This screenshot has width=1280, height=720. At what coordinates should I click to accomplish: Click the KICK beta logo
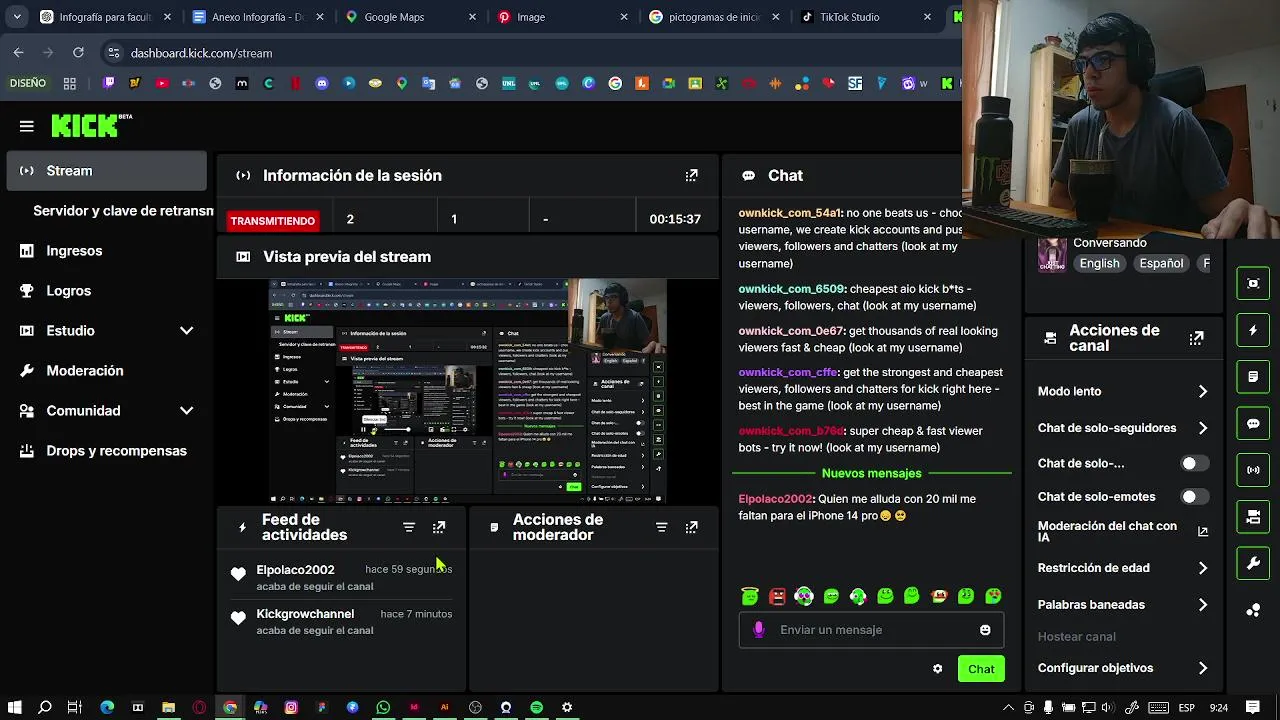point(91,125)
